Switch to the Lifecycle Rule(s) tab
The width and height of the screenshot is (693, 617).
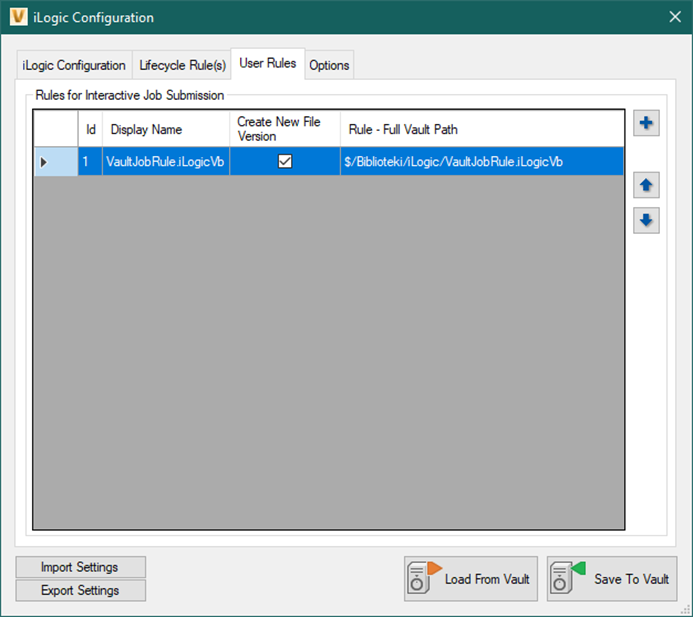[182, 65]
